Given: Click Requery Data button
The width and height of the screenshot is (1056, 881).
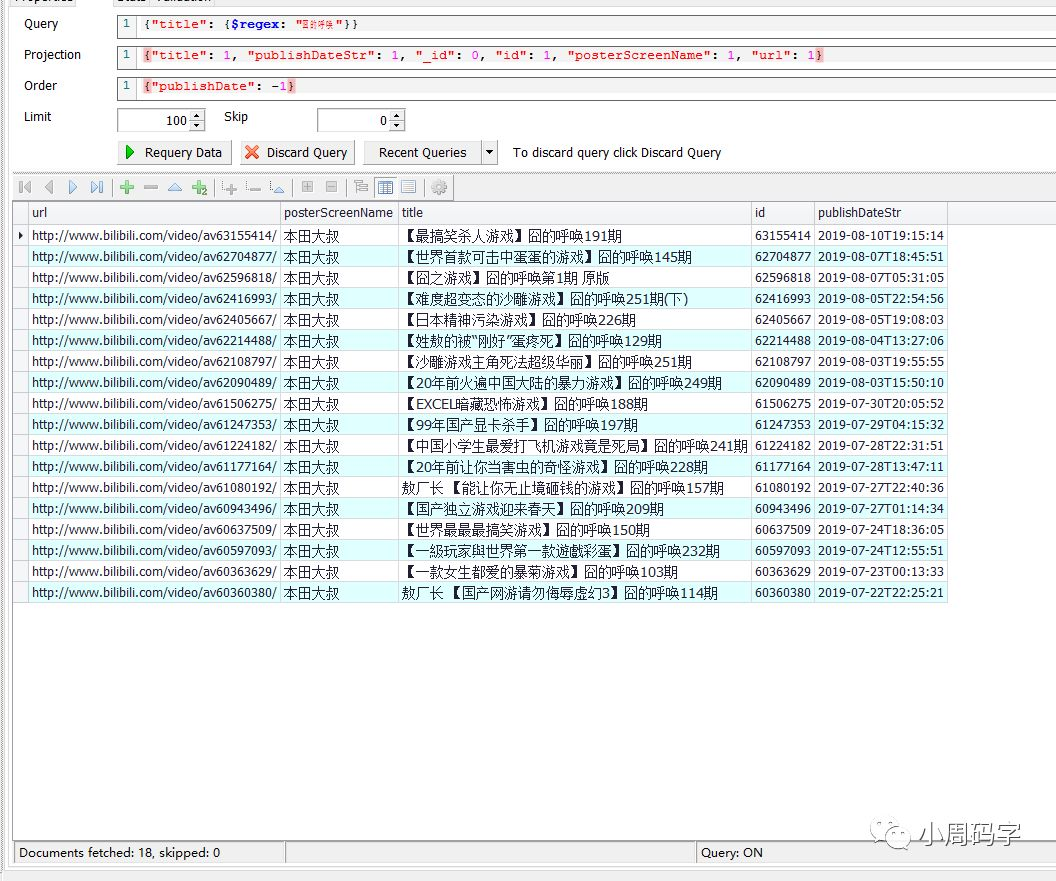Looking at the screenshot, I should (x=174, y=152).
